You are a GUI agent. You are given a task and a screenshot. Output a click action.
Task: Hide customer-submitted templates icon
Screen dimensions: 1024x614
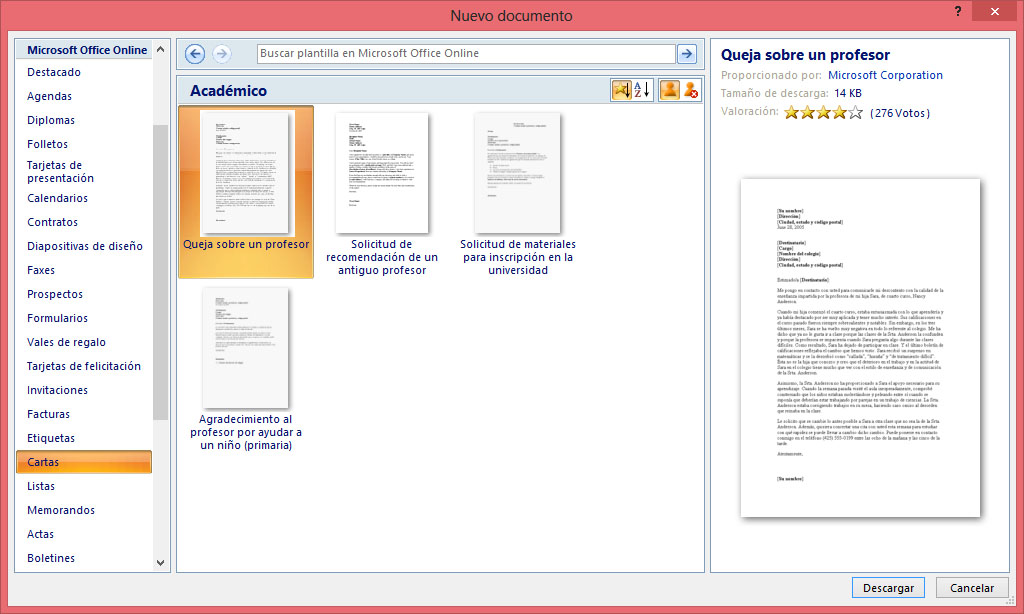tap(691, 90)
